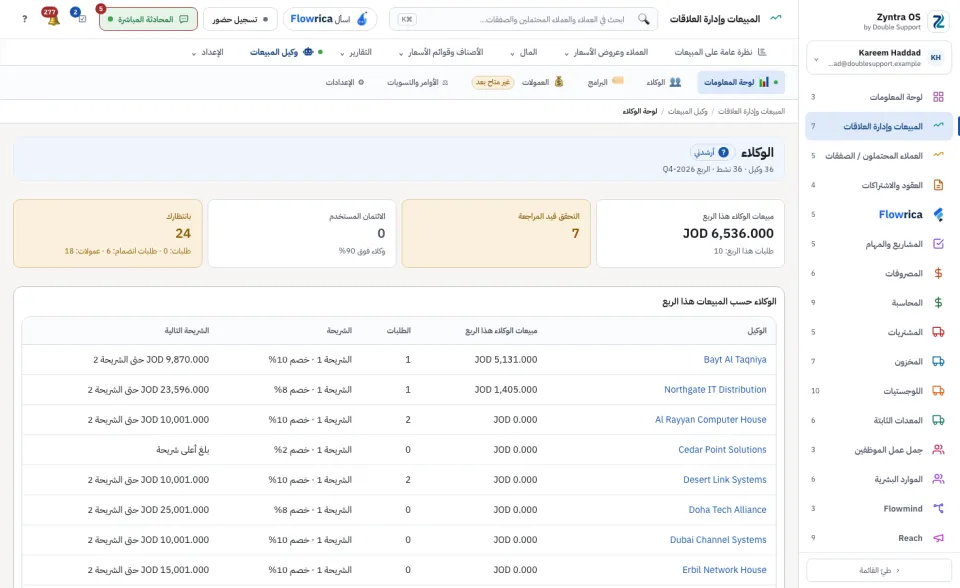Click the search field for customers and deals
Image resolution: width=960 pixels, height=588 pixels.
click(523, 19)
